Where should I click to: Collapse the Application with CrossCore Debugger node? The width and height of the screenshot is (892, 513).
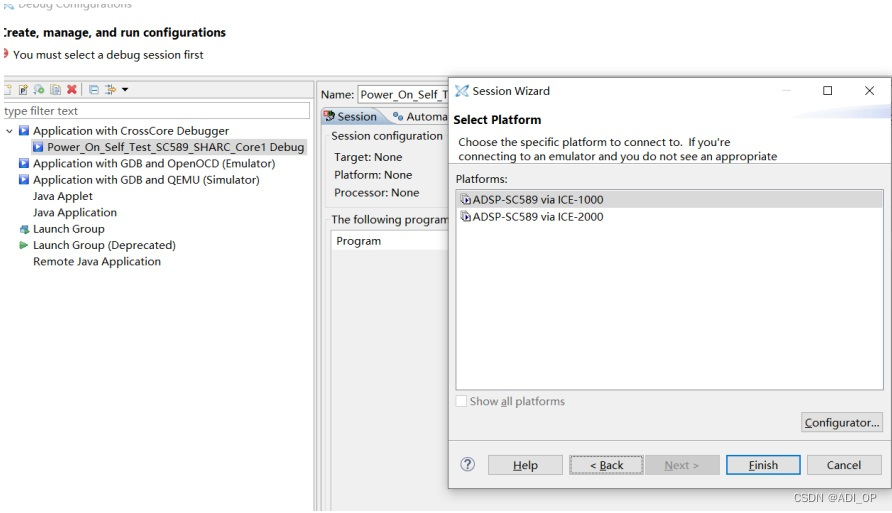9,131
